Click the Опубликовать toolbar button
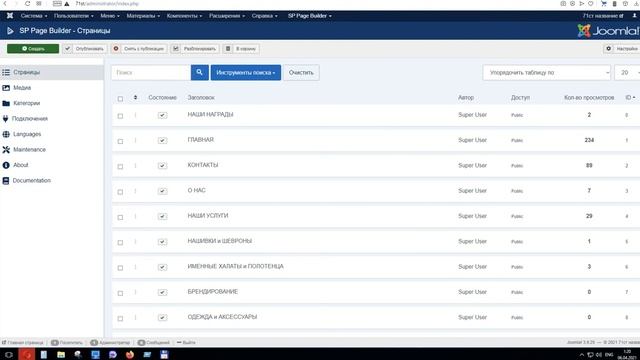The image size is (640, 360). 85,49
